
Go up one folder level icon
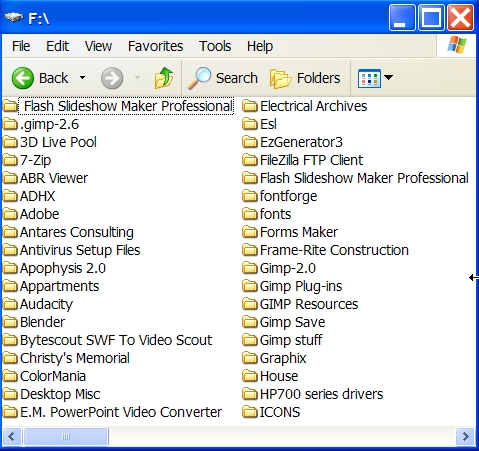coord(164,78)
